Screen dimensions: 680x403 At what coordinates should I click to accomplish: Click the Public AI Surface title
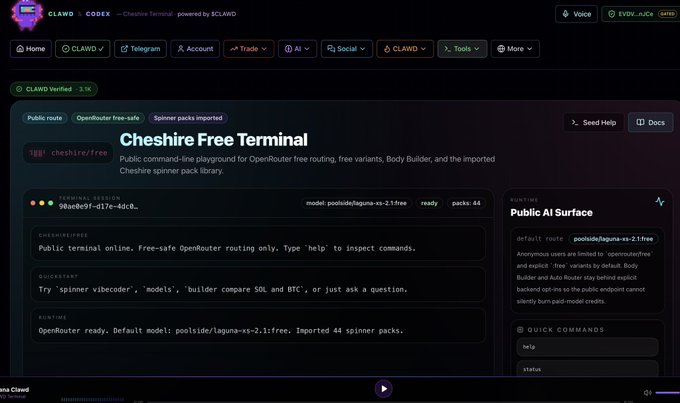(551, 213)
